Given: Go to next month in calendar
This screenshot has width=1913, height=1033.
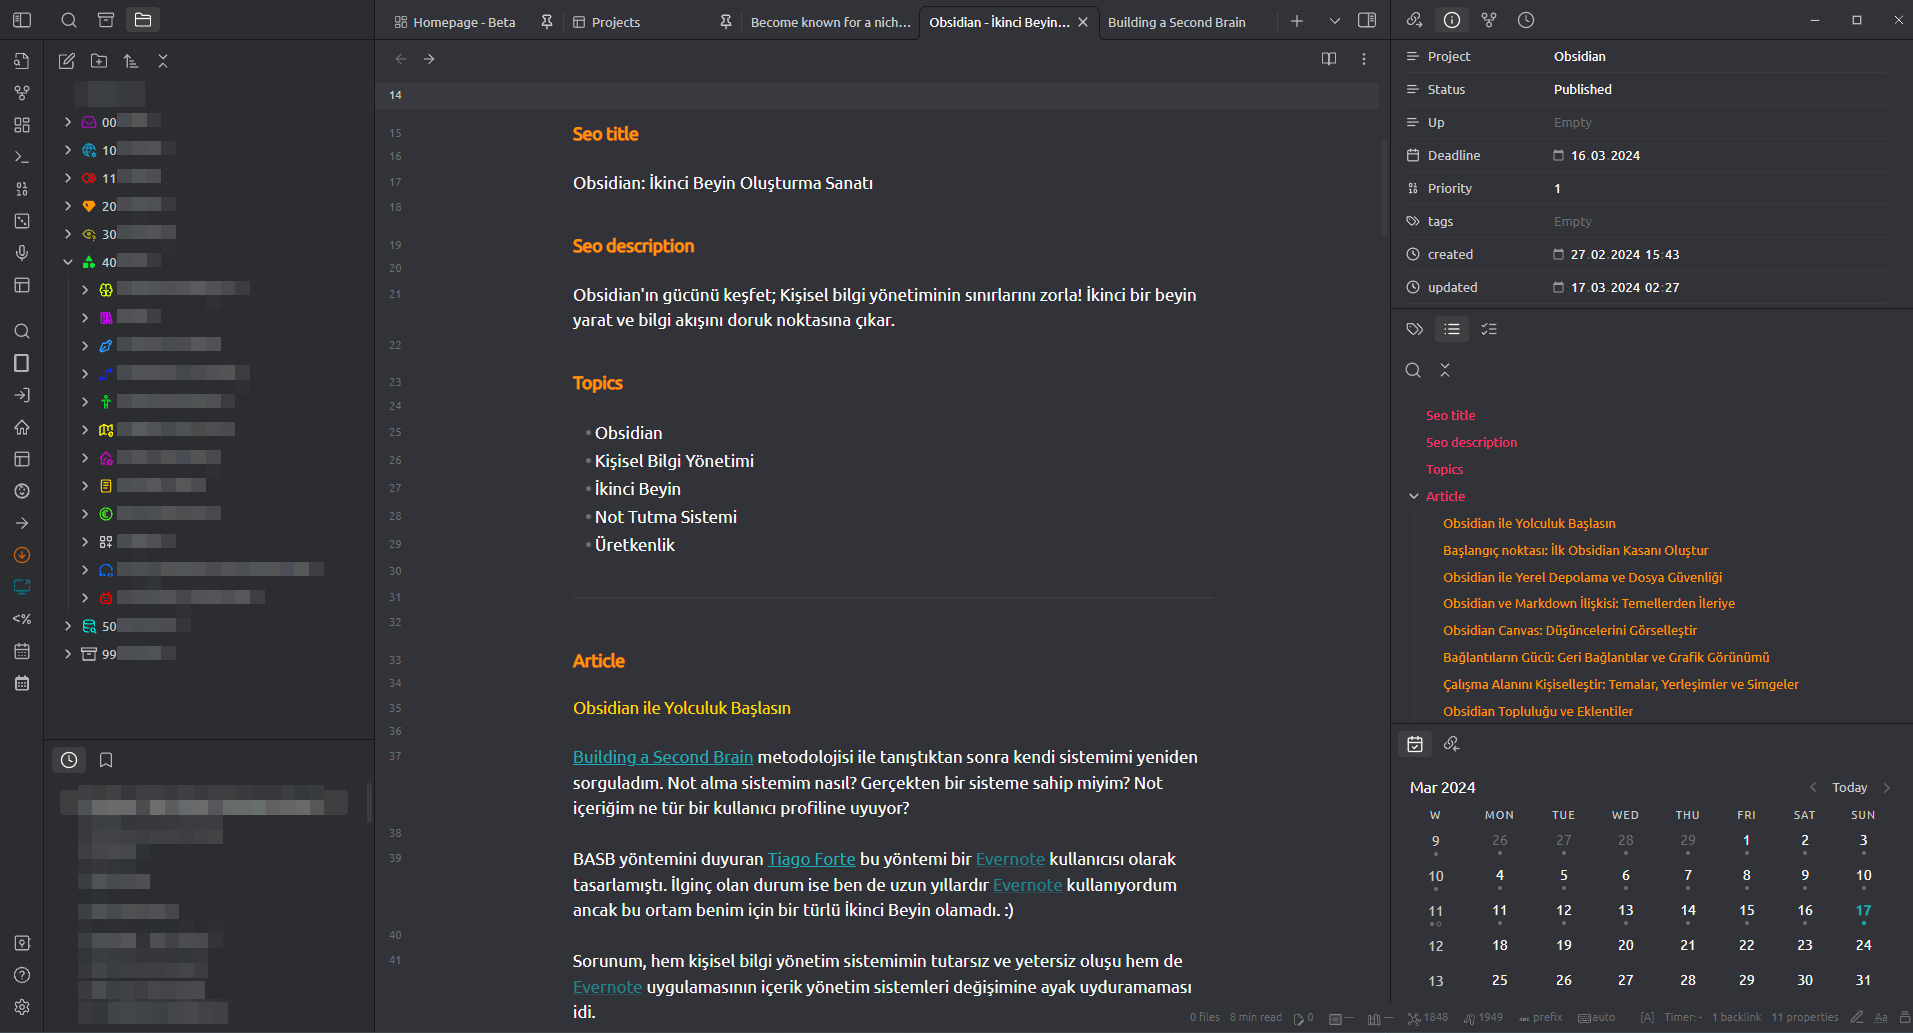Looking at the screenshot, I should coord(1887,787).
